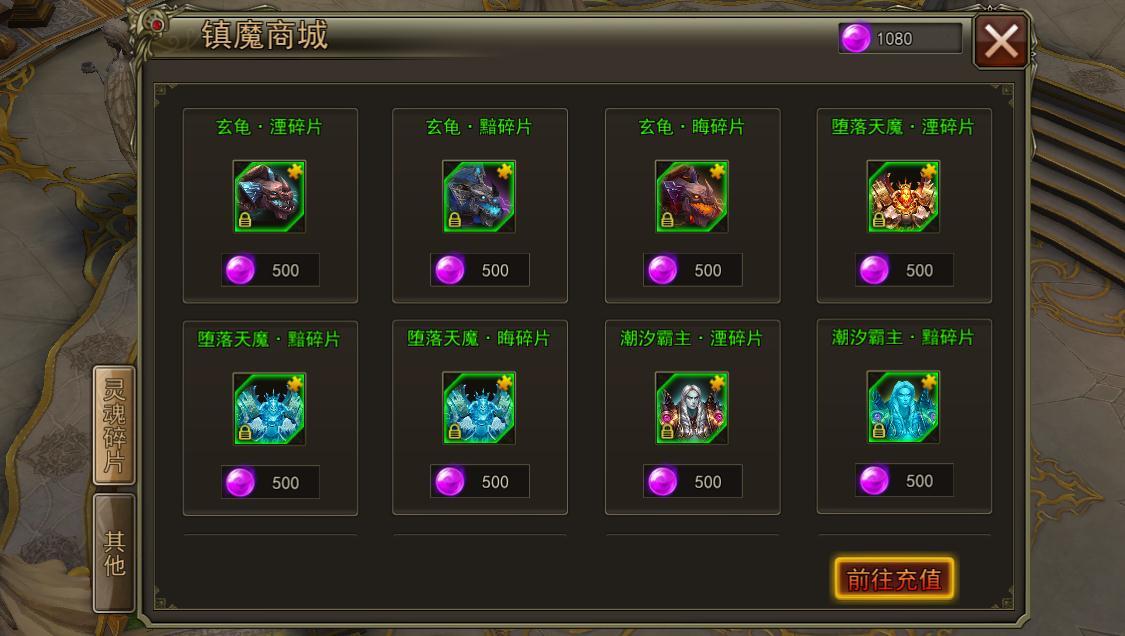
Task: Select the 堕落天魔·湮碎片 item icon
Action: click(x=903, y=196)
